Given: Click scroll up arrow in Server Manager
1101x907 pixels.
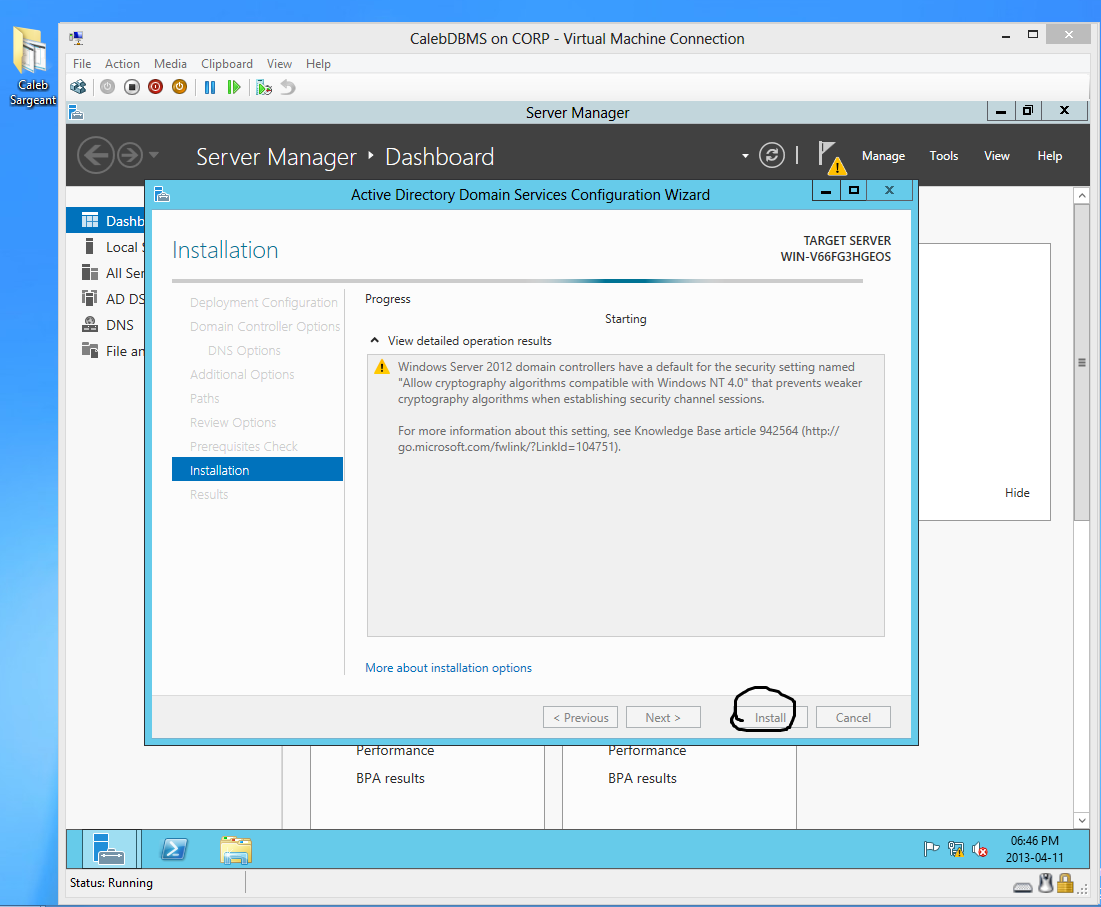Looking at the screenshot, I should [x=1081, y=195].
